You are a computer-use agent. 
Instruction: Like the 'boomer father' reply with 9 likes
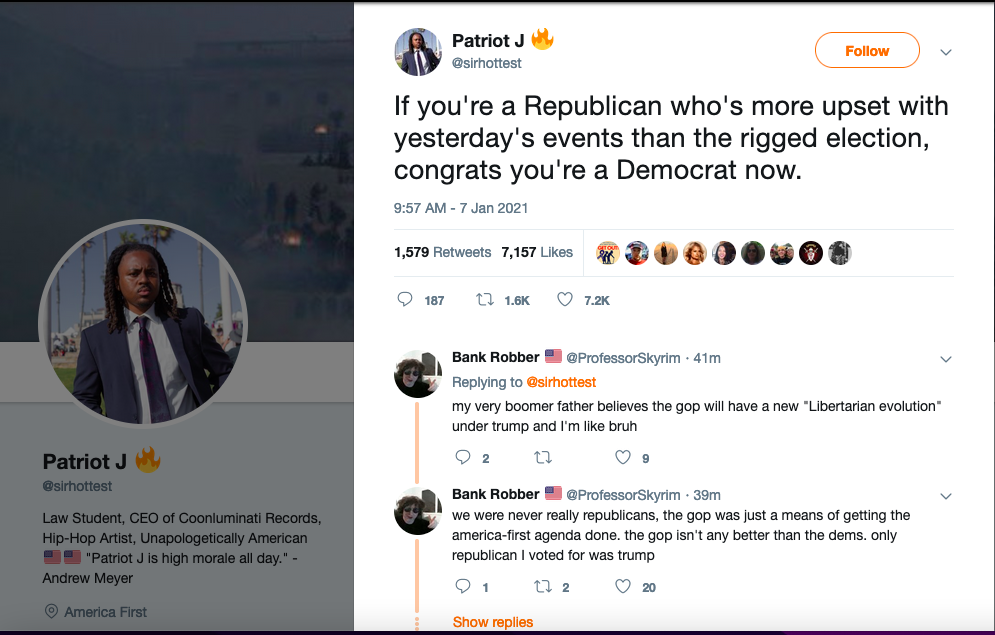(623, 458)
